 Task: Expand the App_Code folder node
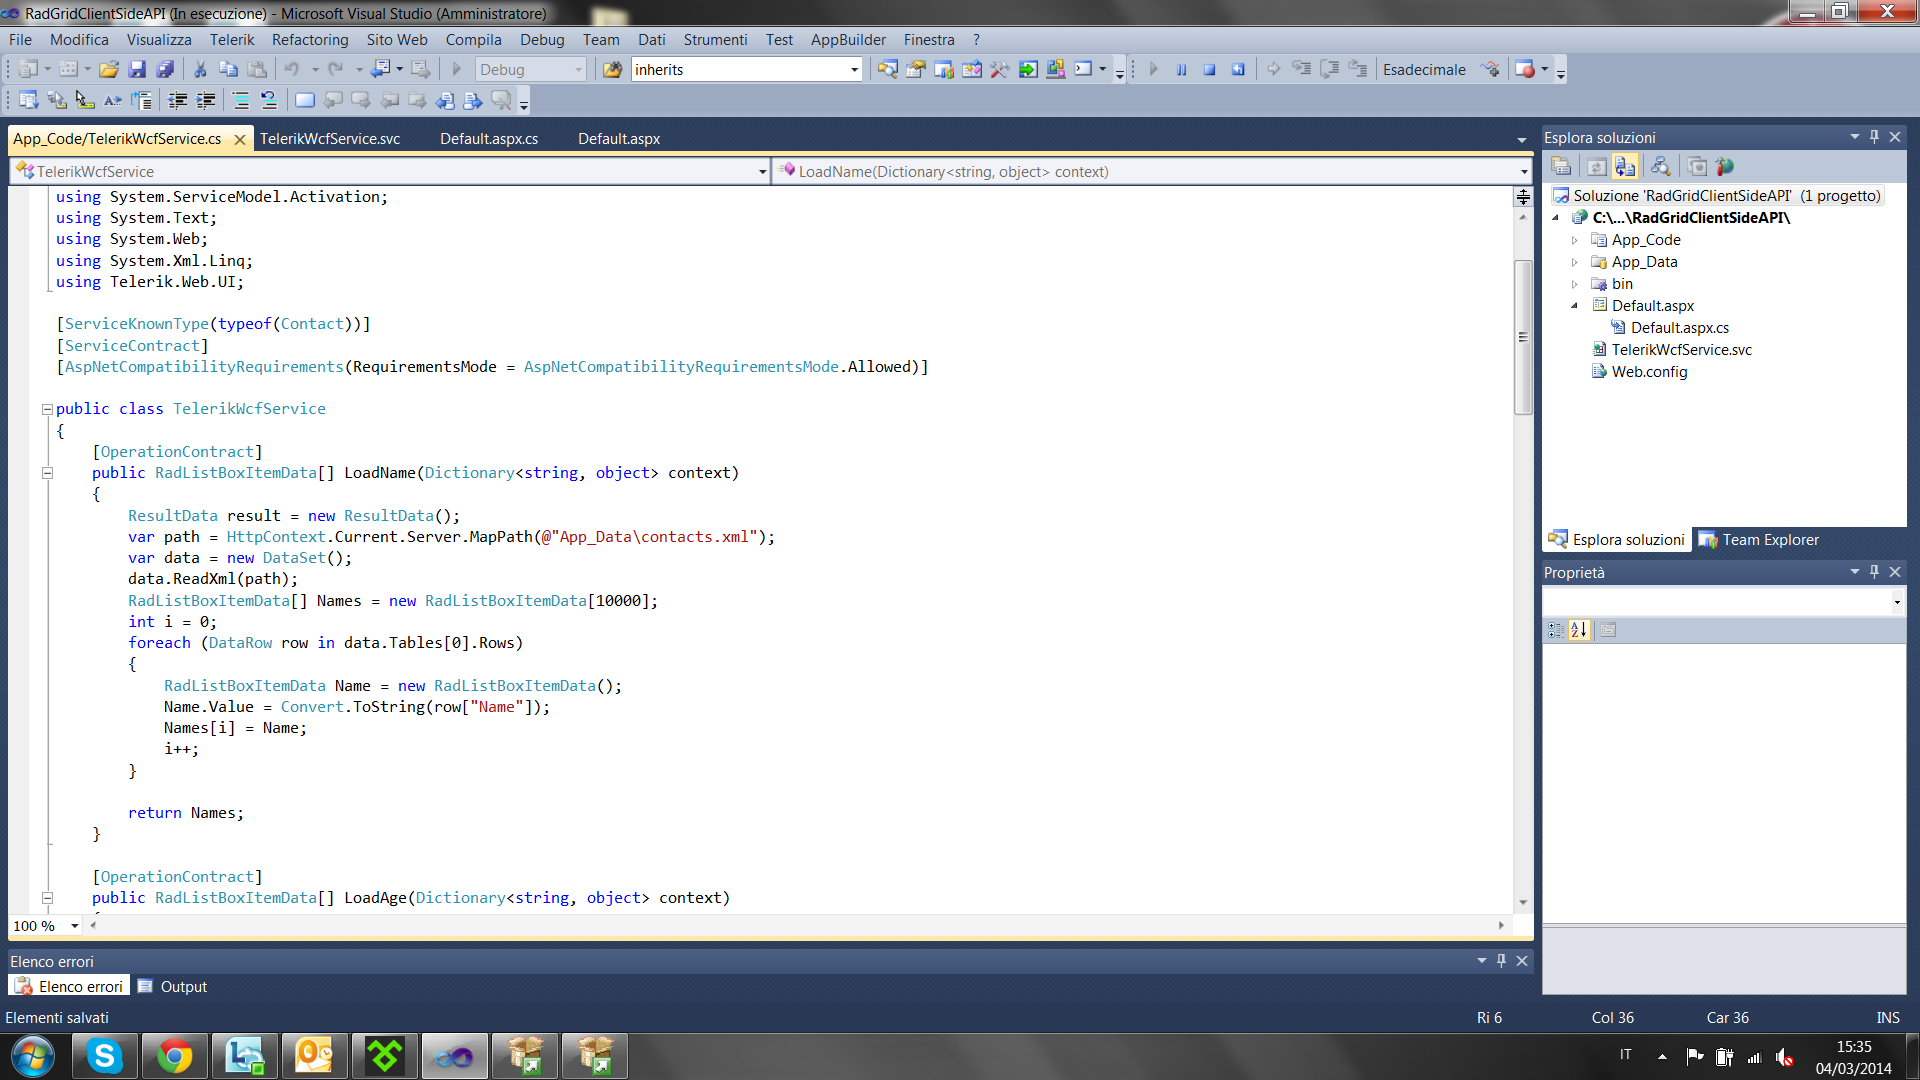(x=1575, y=240)
